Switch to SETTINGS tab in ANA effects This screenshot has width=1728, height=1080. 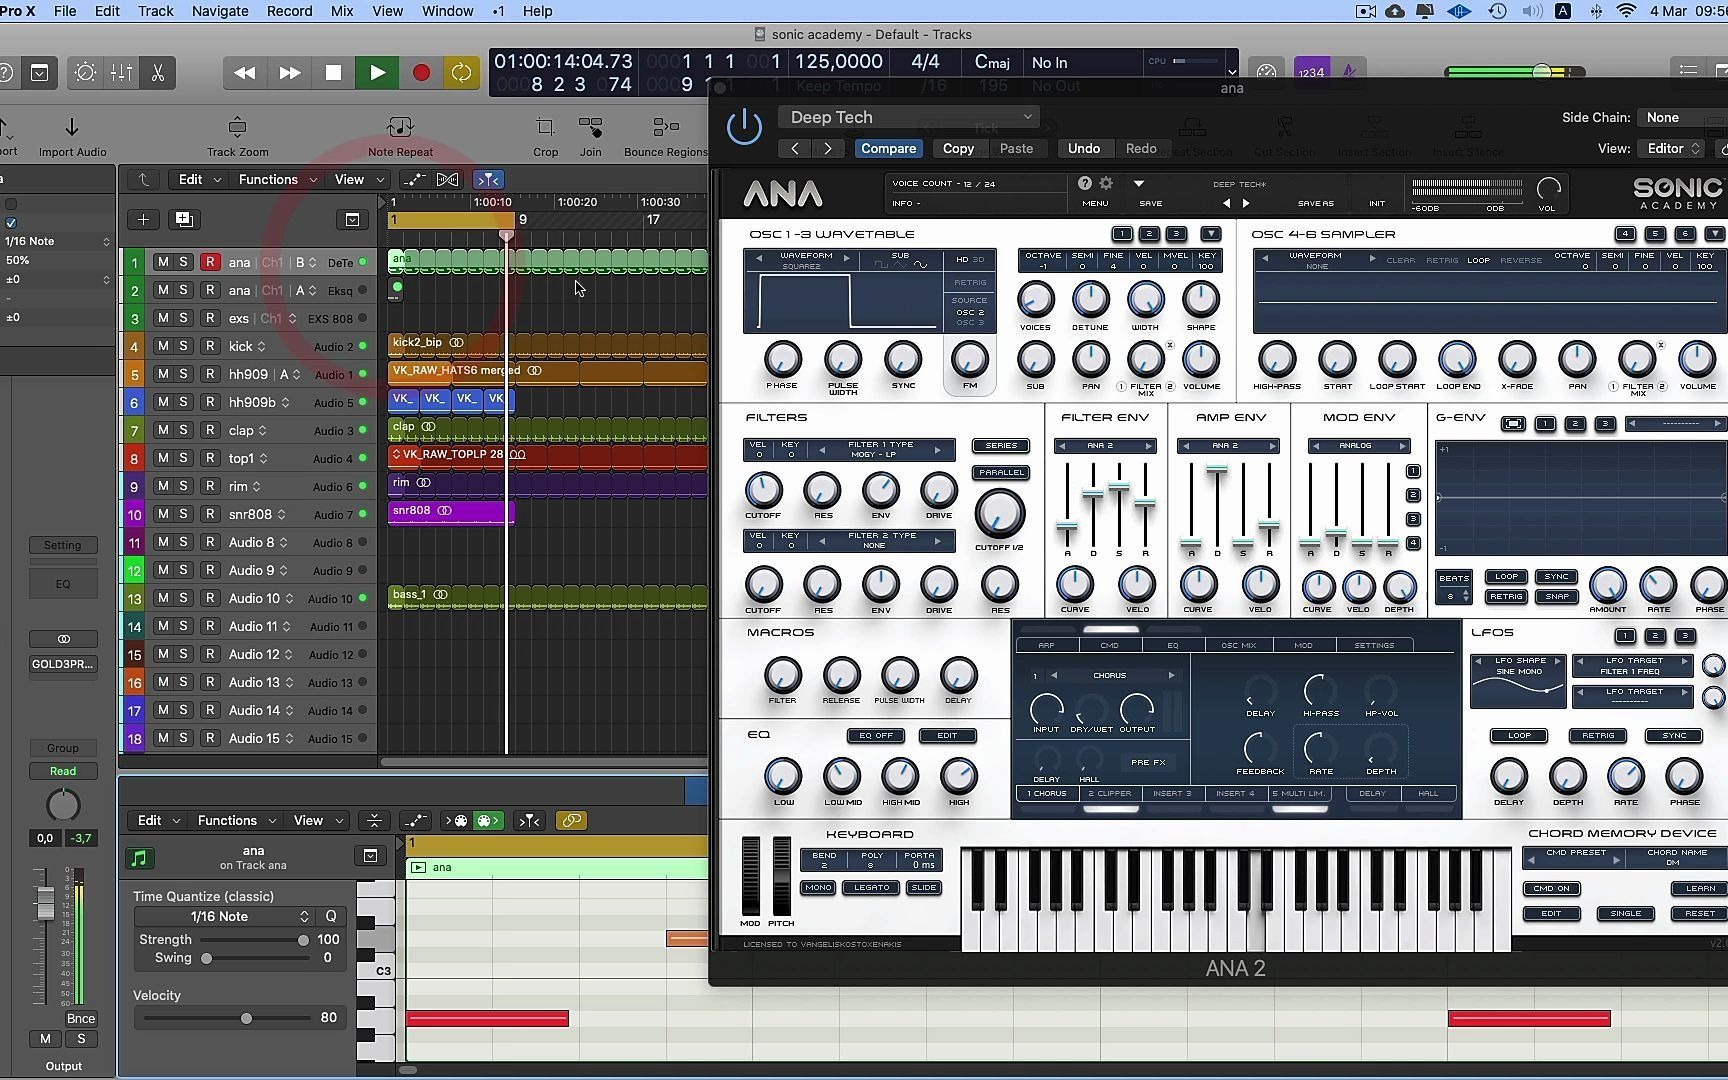pos(1374,645)
